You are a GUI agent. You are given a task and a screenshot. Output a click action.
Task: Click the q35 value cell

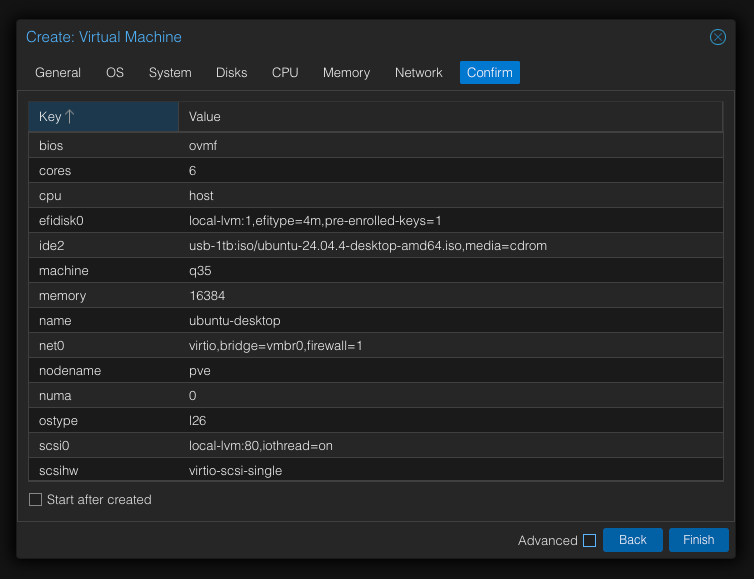(x=451, y=271)
